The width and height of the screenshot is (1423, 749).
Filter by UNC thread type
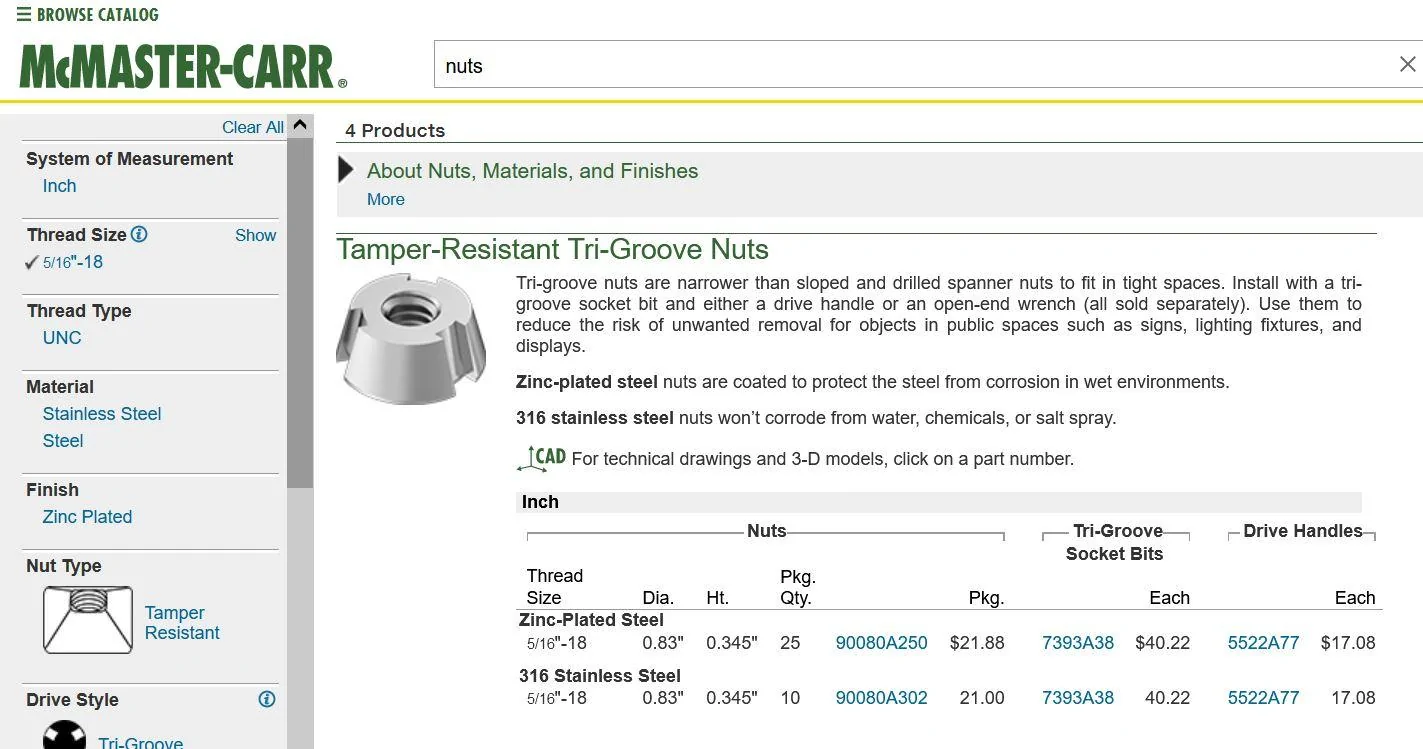point(62,338)
